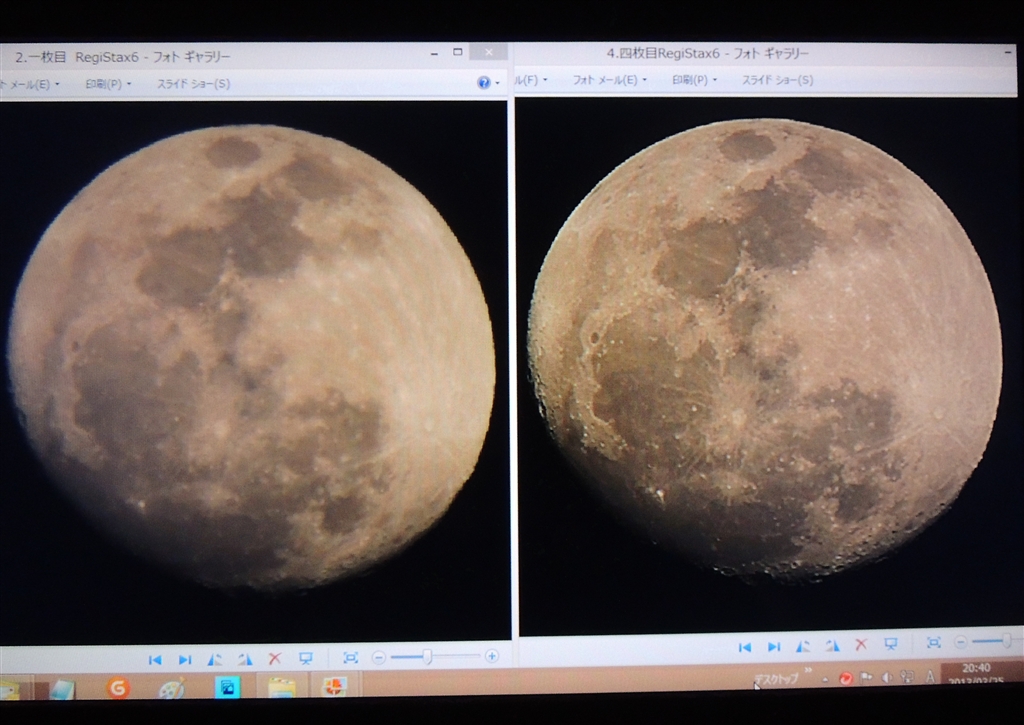Viewport: 1024px width, 725px height.
Task: Open フォト メール(E) menu in right window
Action: click(x=609, y=80)
